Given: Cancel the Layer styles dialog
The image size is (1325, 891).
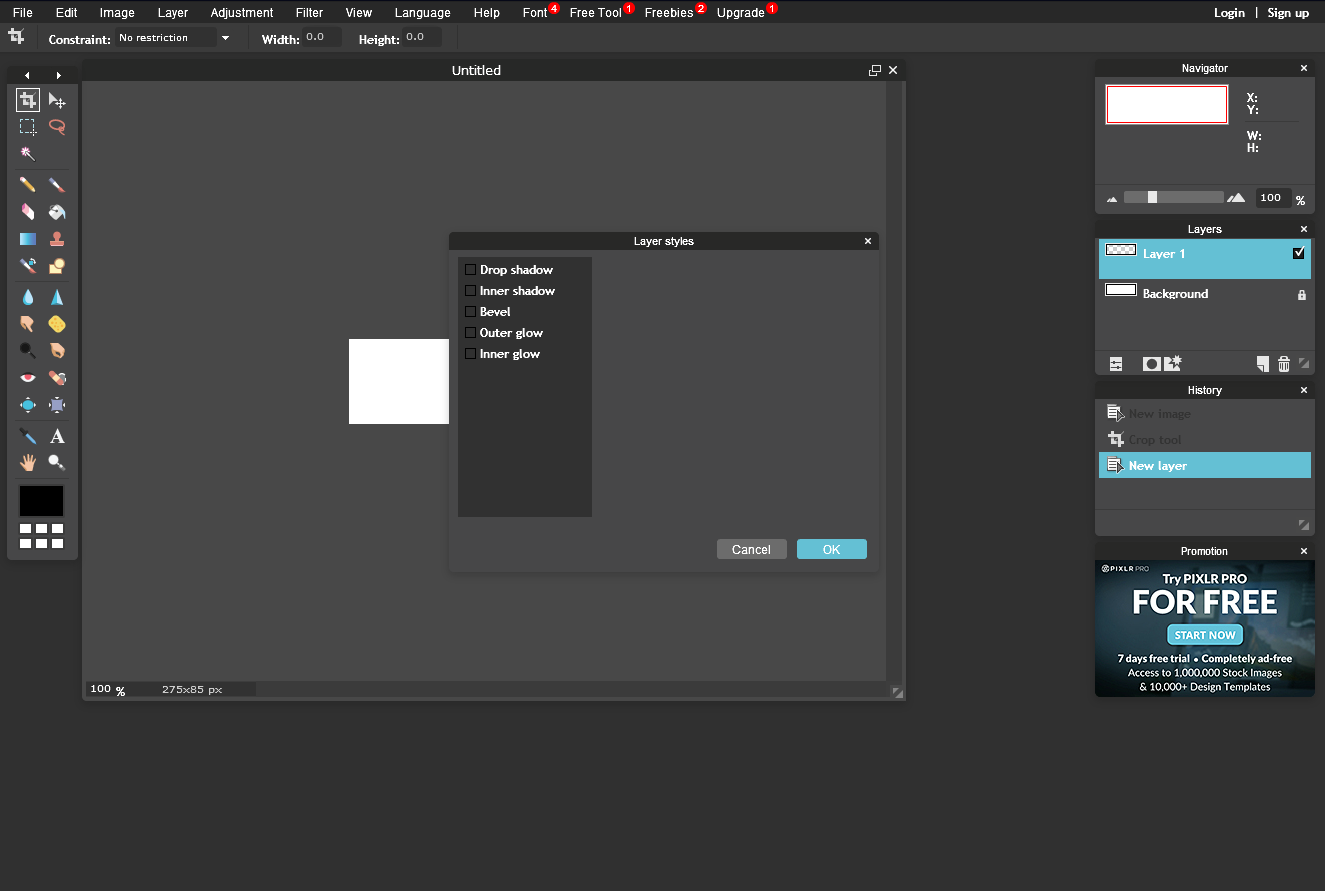Looking at the screenshot, I should (751, 549).
